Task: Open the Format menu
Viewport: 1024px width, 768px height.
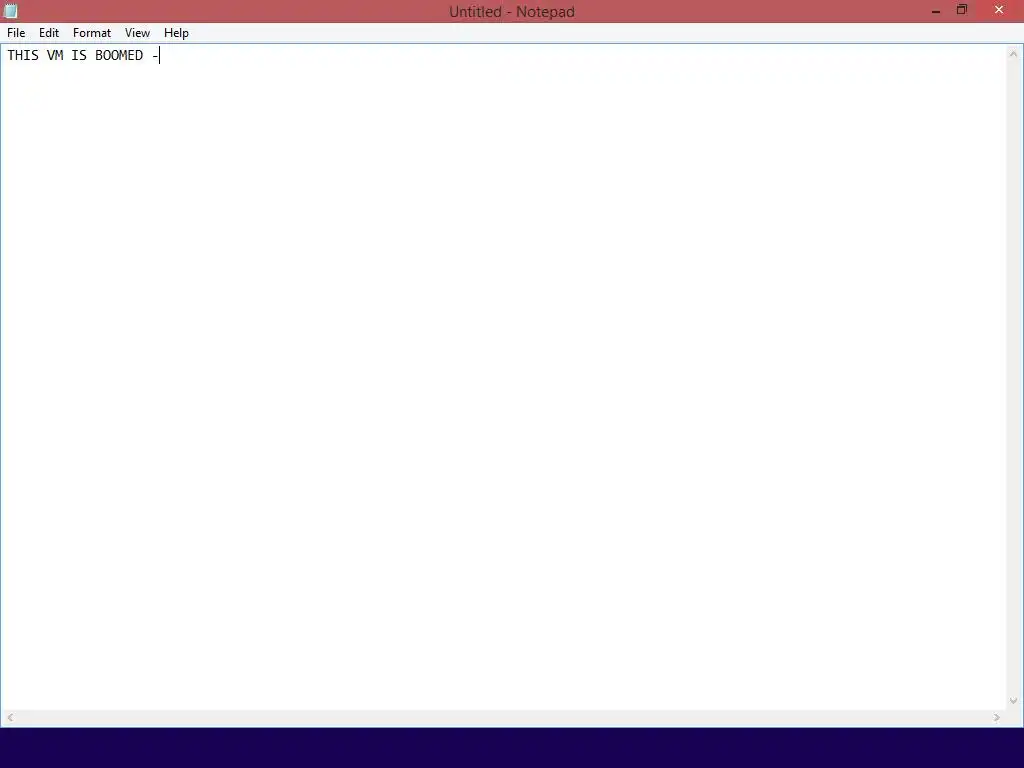Action: pos(92,33)
